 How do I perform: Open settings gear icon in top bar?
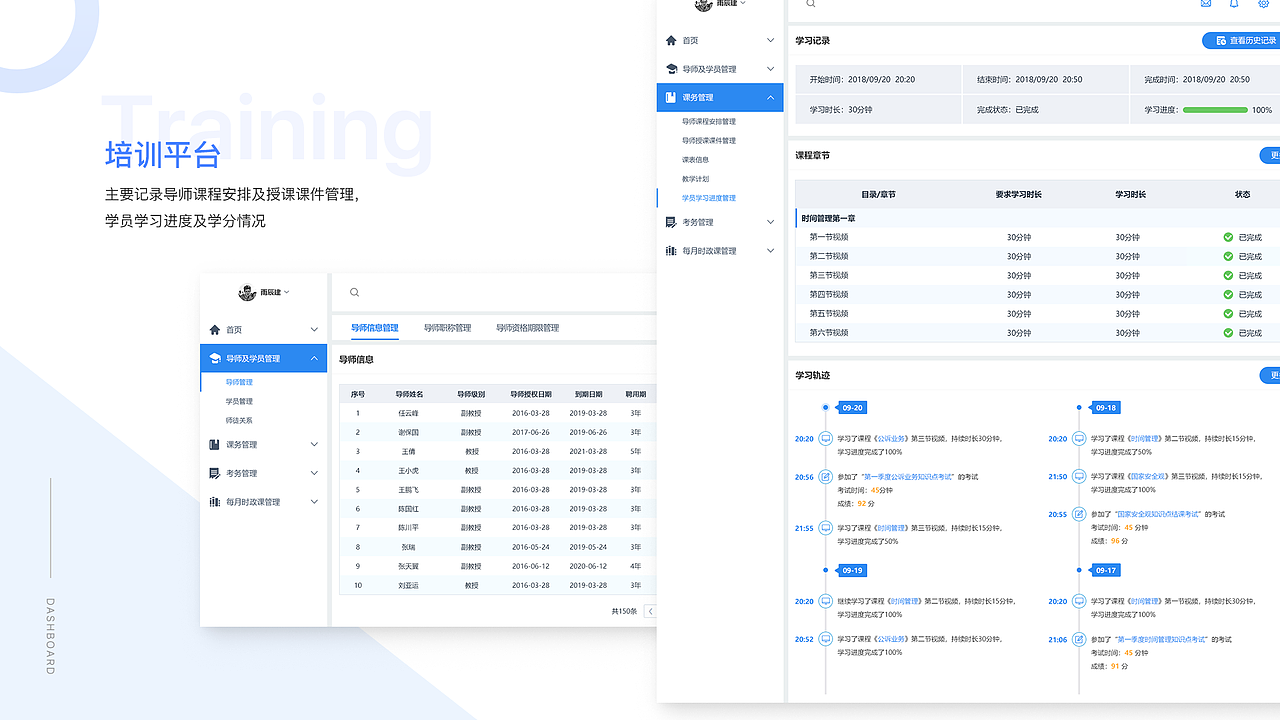click(1263, 4)
